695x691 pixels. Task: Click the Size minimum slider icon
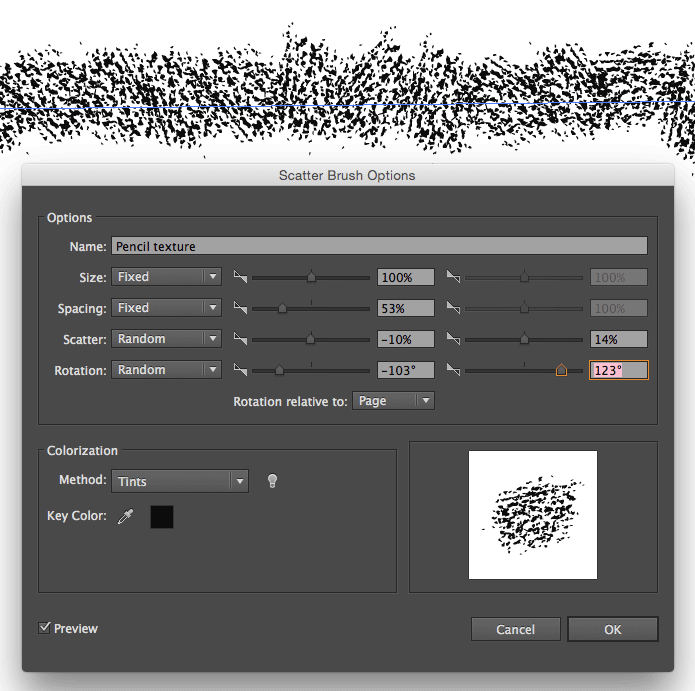239,277
